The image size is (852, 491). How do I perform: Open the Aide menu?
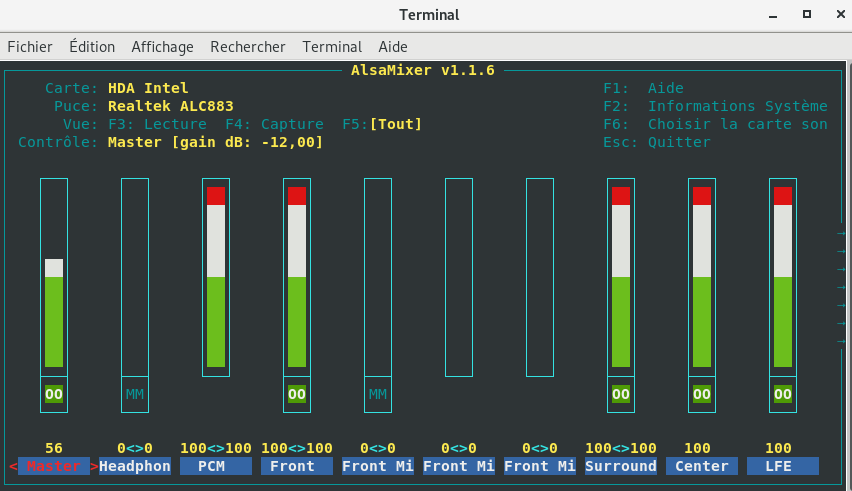(393, 47)
